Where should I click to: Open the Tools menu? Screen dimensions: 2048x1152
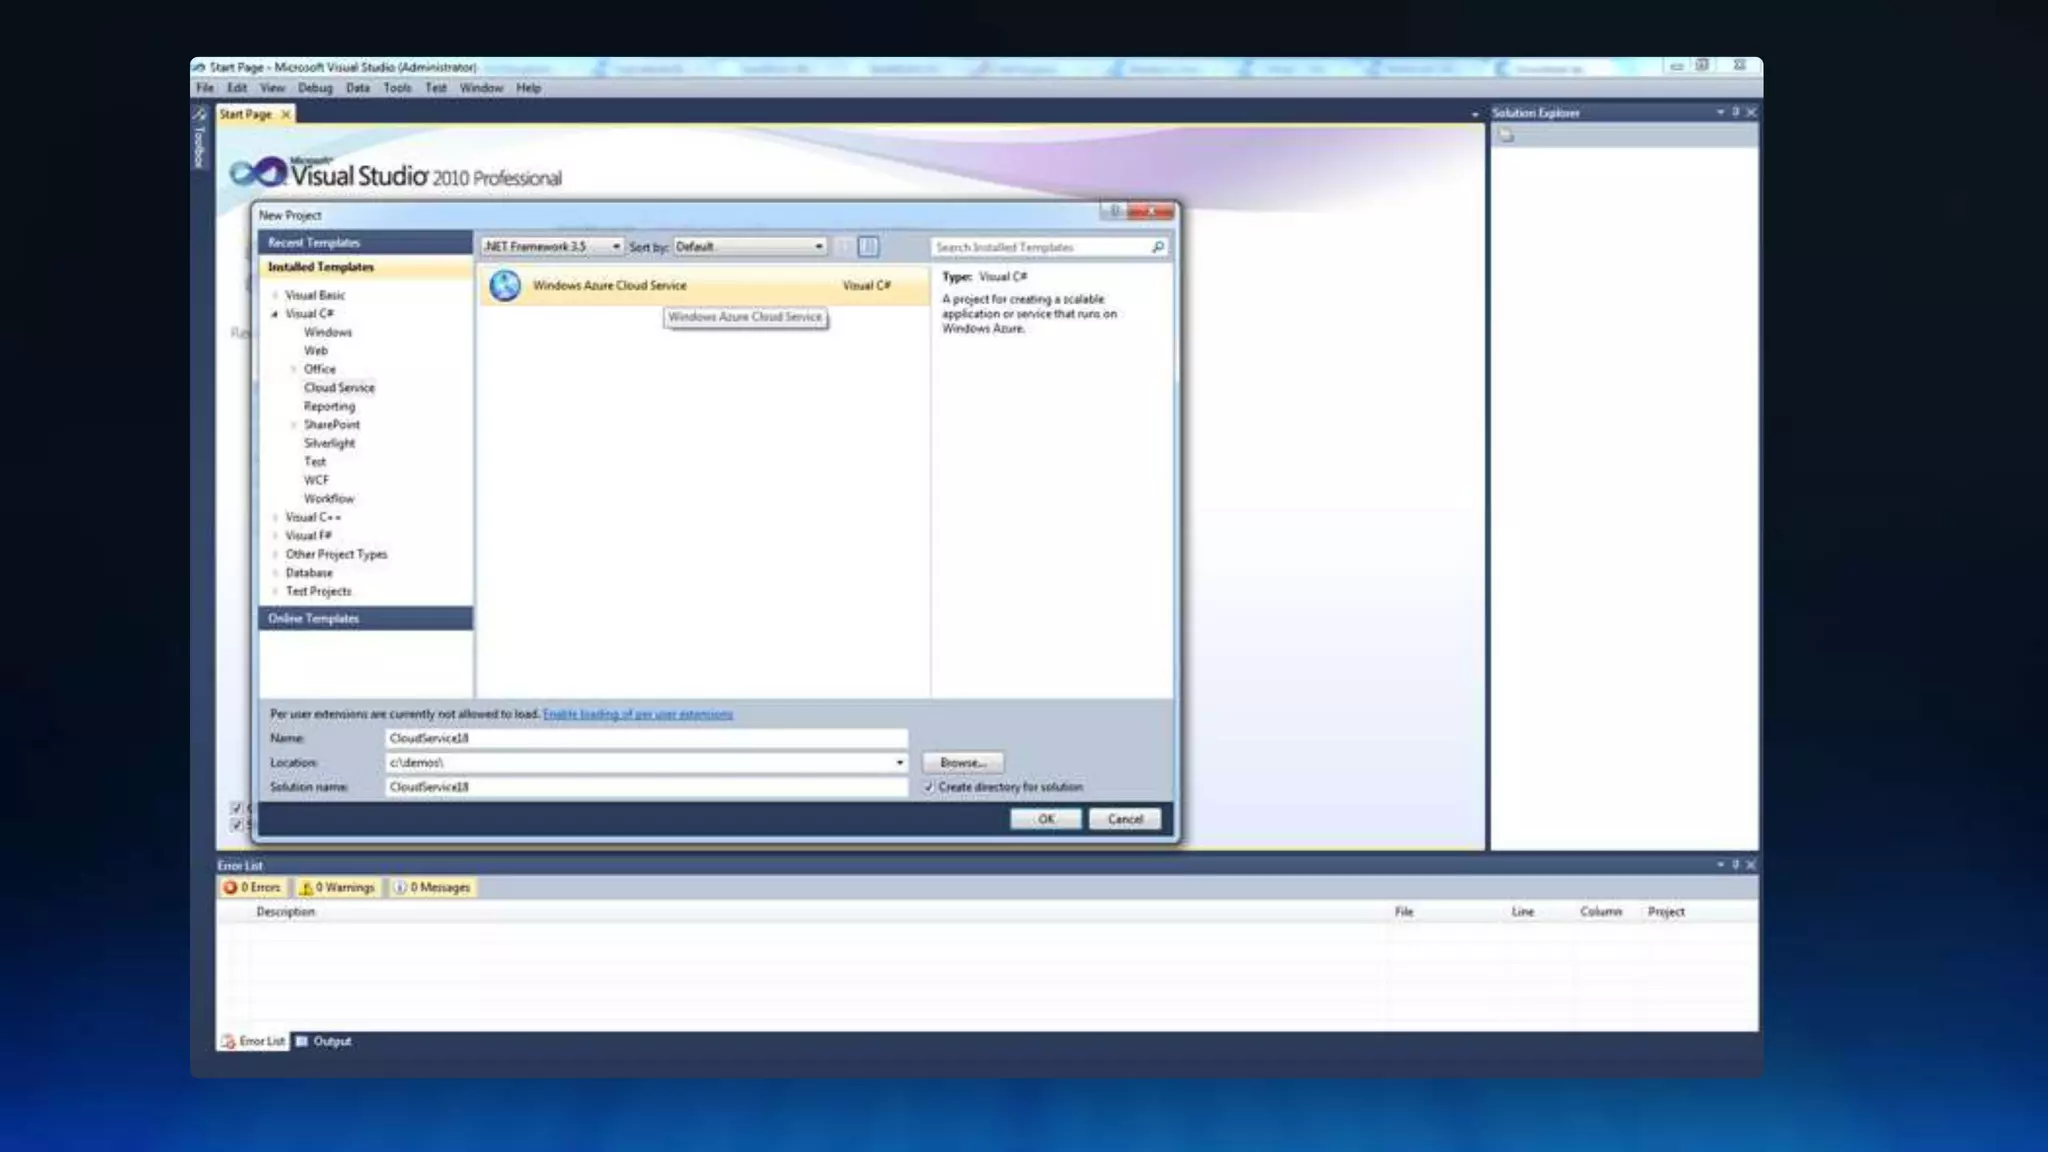pyautogui.click(x=397, y=88)
